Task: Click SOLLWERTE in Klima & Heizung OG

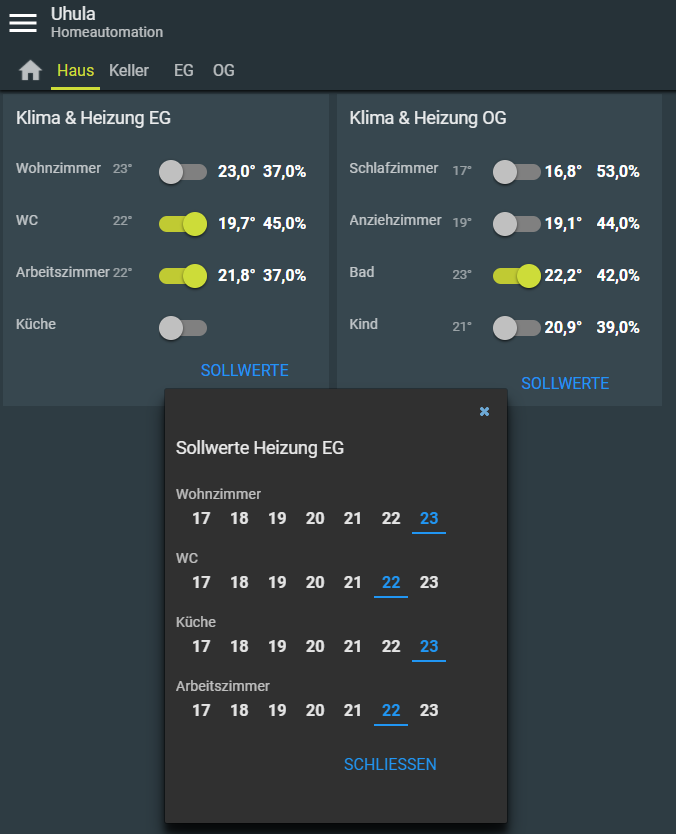Action: pyautogui.click(x=565, y=383)
